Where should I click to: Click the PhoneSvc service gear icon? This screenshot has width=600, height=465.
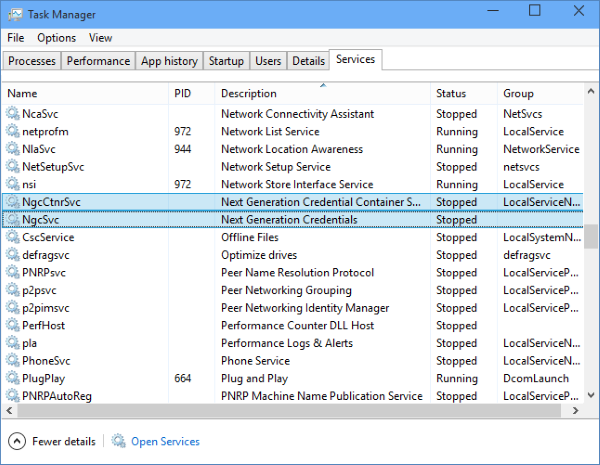point(13,361)
